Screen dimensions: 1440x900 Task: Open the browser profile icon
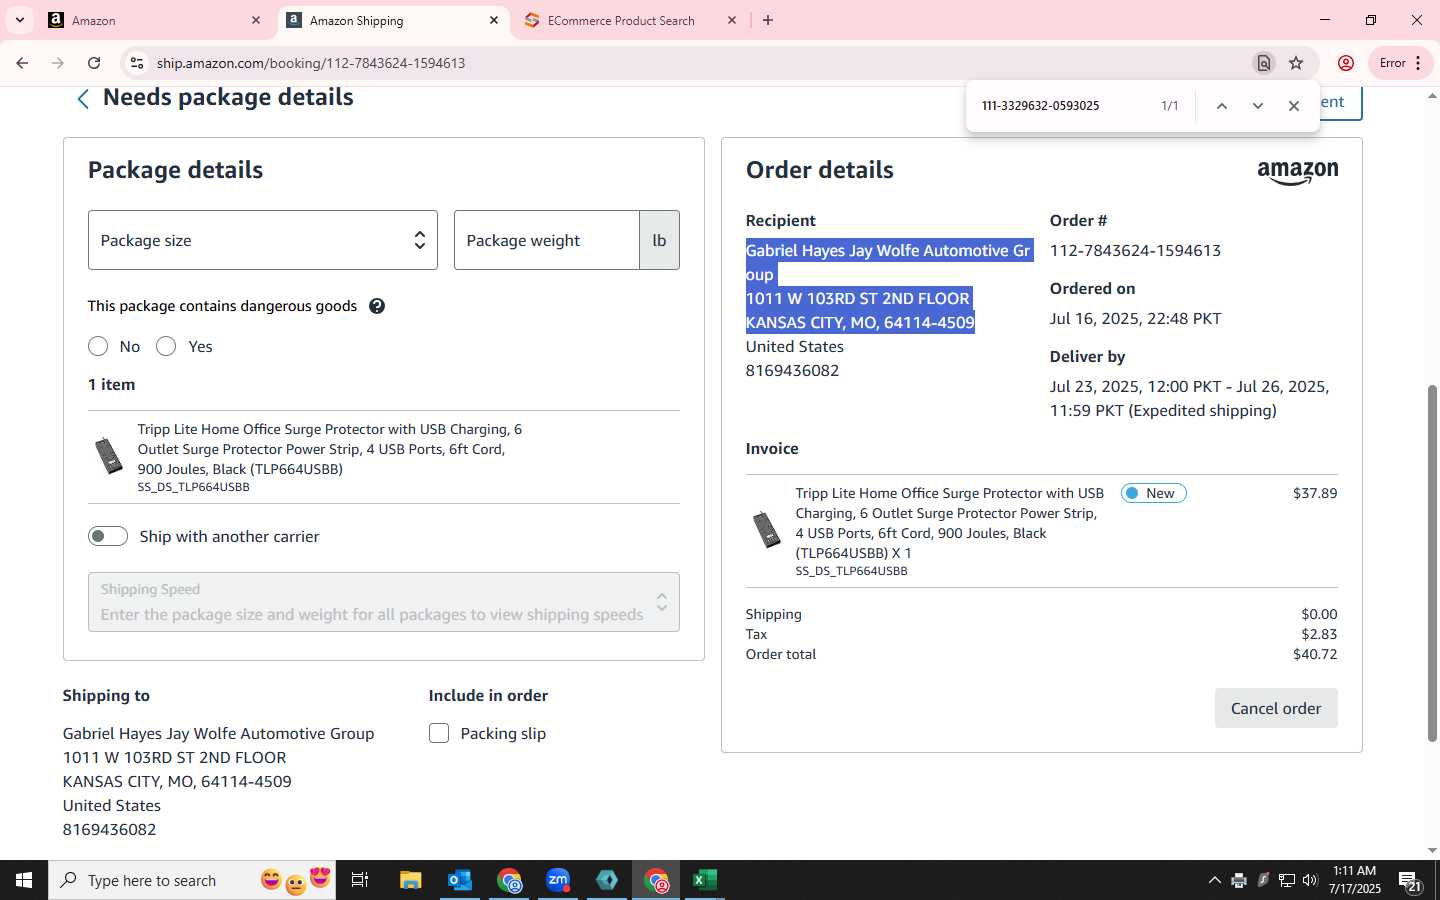tap(1346, 63)
